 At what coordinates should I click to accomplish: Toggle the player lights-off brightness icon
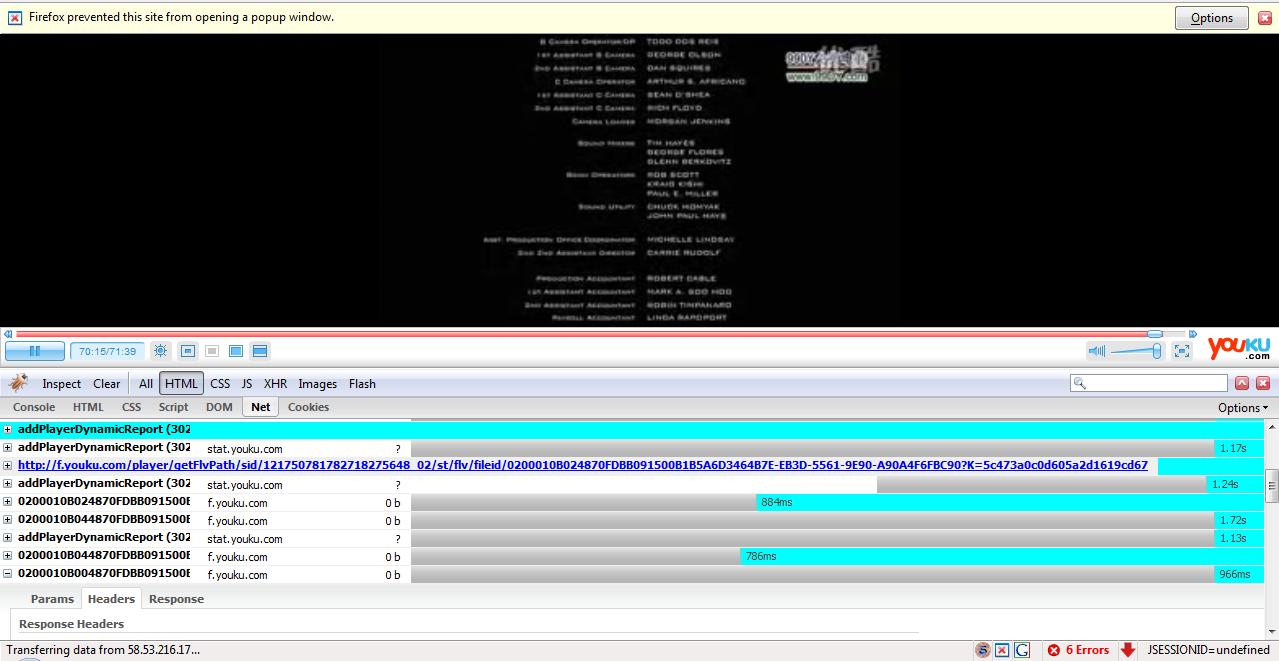160,350
